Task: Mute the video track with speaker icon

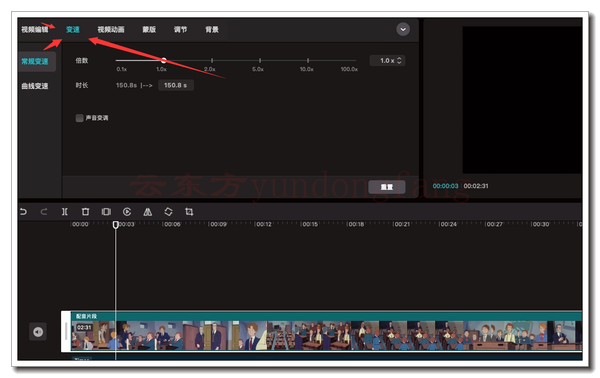Action: tap(38, 332)
